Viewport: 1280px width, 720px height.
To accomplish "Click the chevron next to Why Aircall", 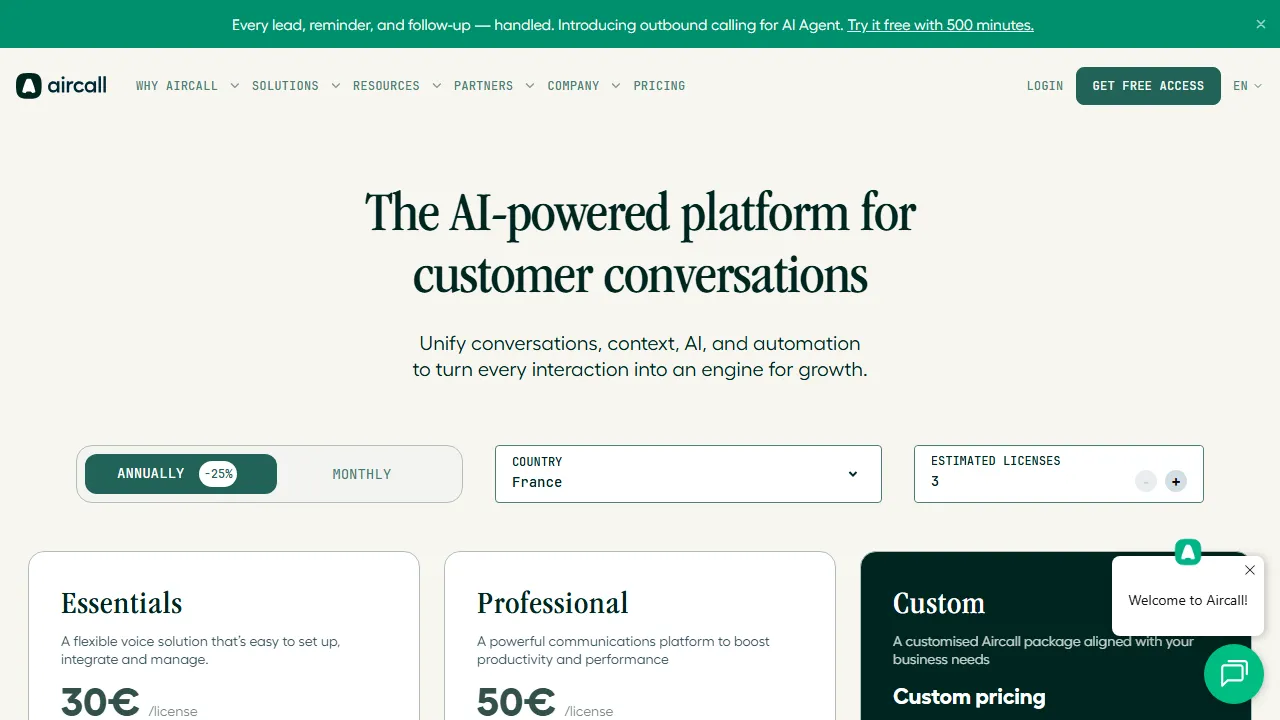I will (234, 86).
